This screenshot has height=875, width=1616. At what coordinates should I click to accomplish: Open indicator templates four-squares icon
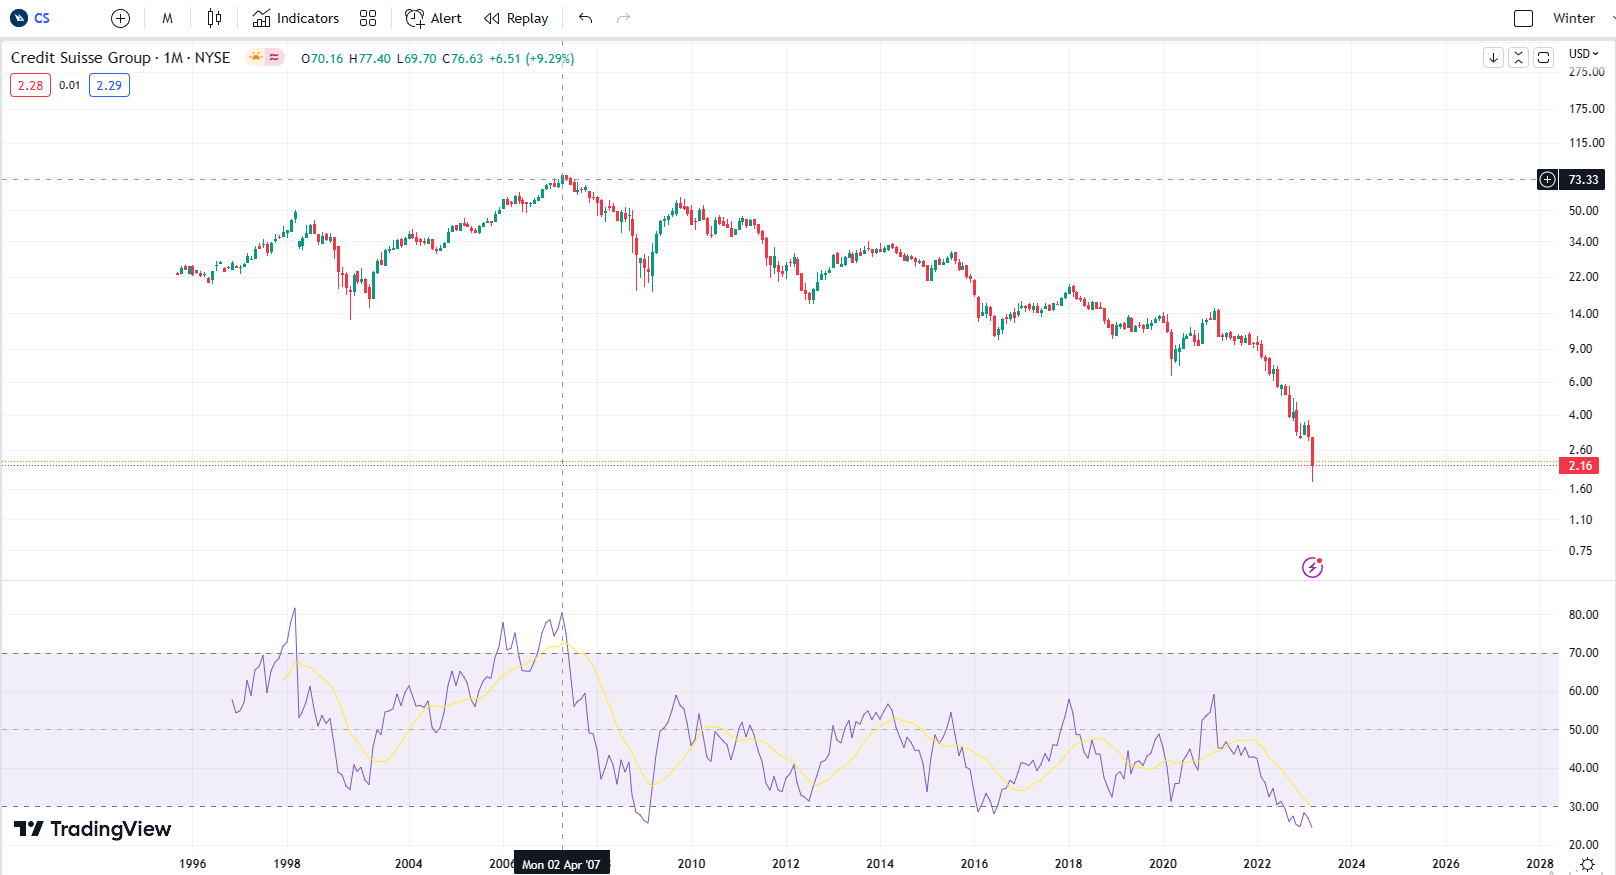coord(368,18)
